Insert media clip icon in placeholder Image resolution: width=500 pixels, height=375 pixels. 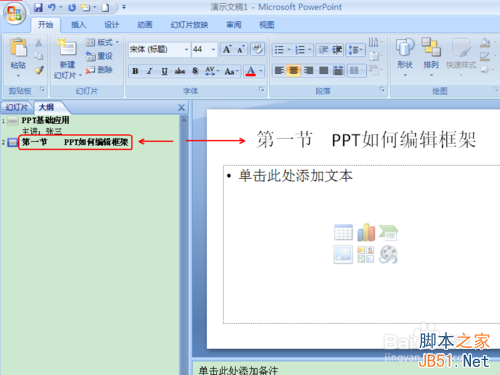[388, 255]
